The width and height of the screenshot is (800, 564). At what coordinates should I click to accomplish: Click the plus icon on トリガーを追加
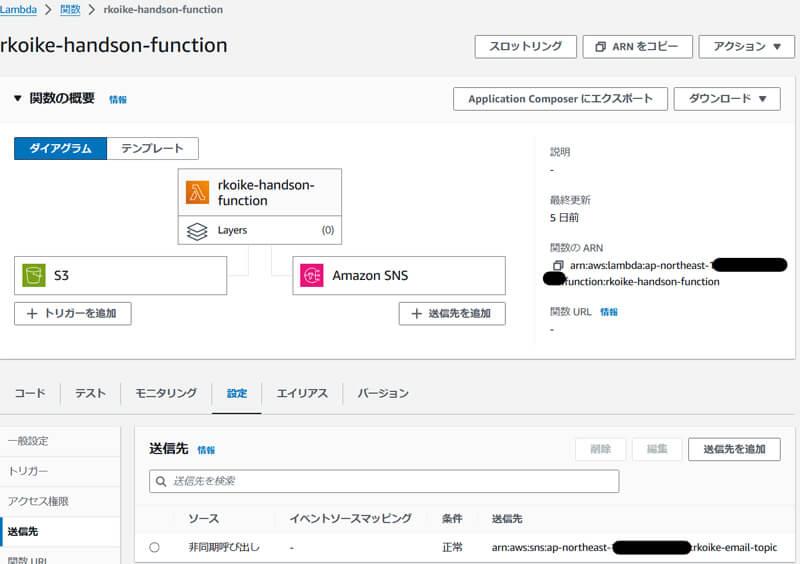[32, 313]
